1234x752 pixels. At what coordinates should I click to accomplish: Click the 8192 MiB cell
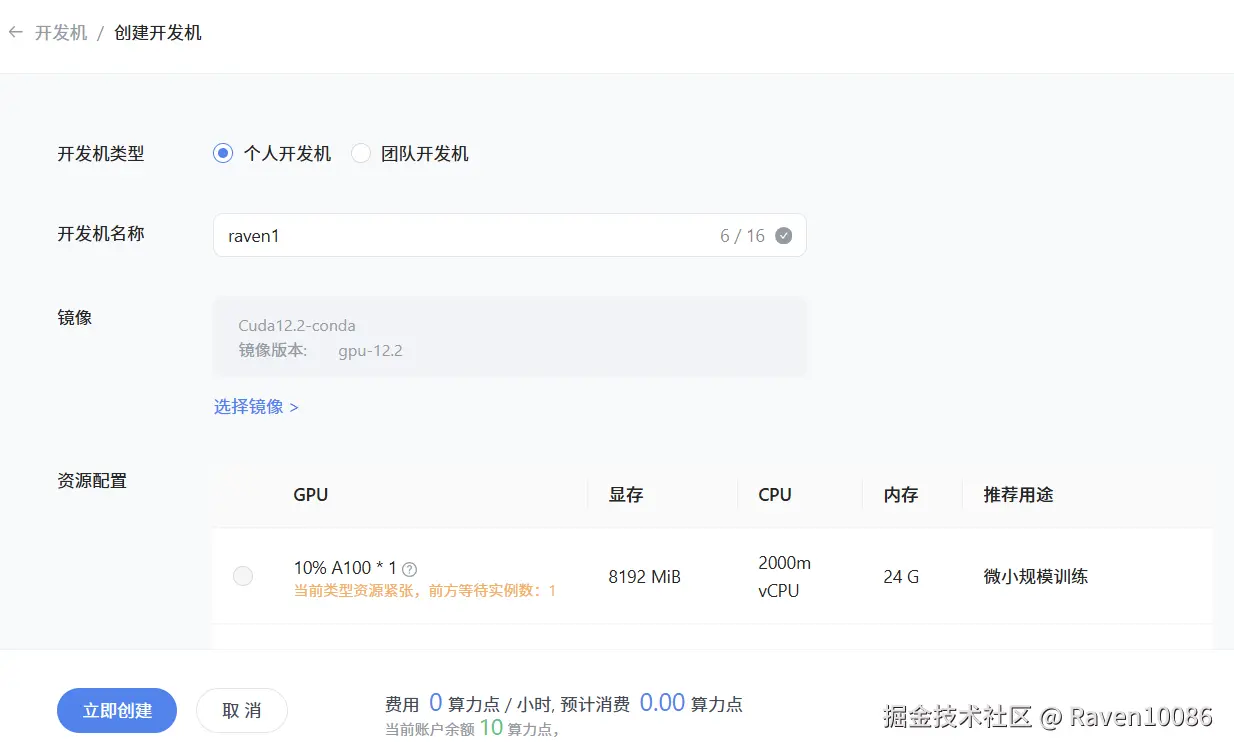645,577
